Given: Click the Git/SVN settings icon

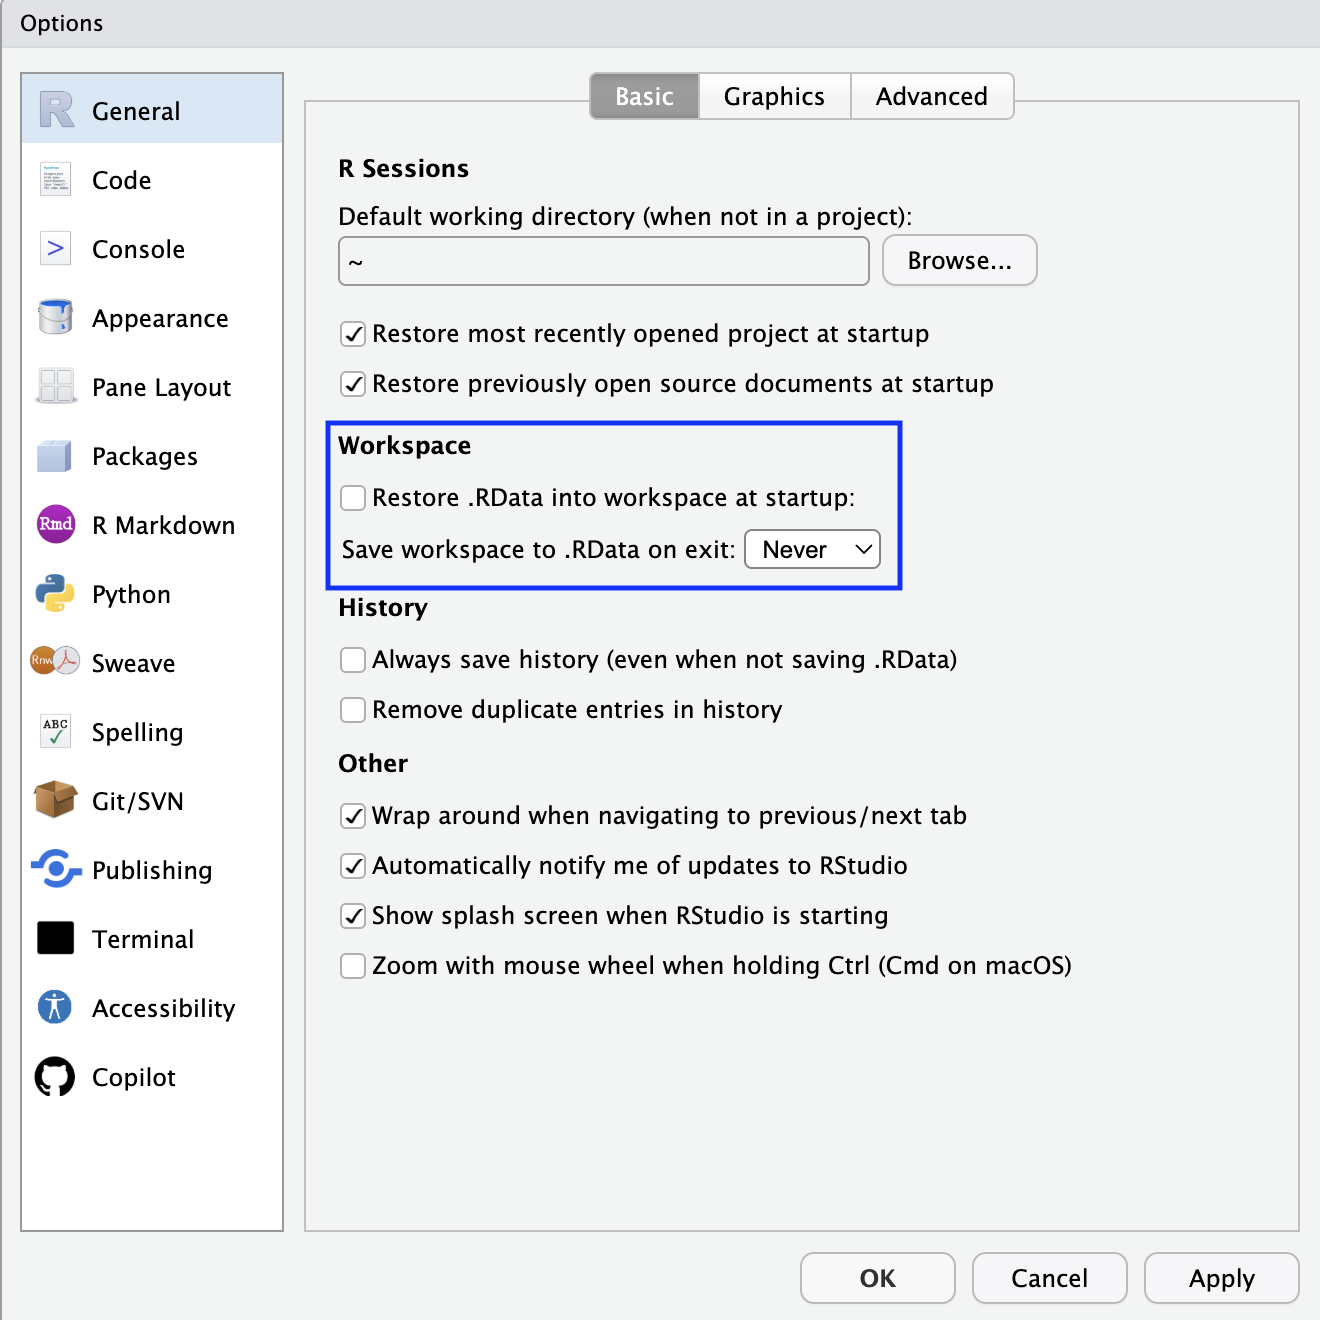Looking at the screenshot, I should click(55, 800).
